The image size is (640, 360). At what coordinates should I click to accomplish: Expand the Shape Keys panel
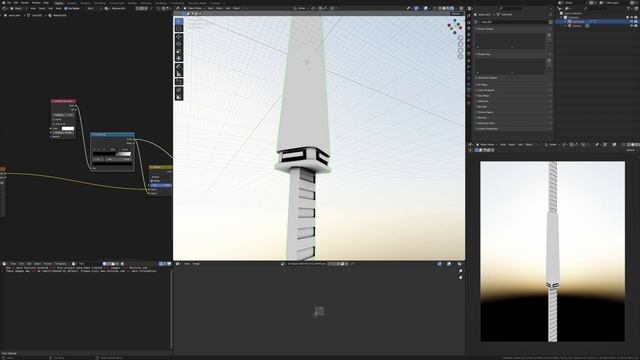(x=513, y=54)
